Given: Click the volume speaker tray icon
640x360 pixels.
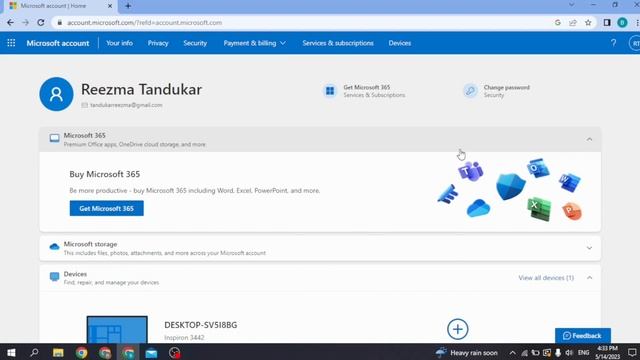Looking at the screenshot, I should [569, 352].
